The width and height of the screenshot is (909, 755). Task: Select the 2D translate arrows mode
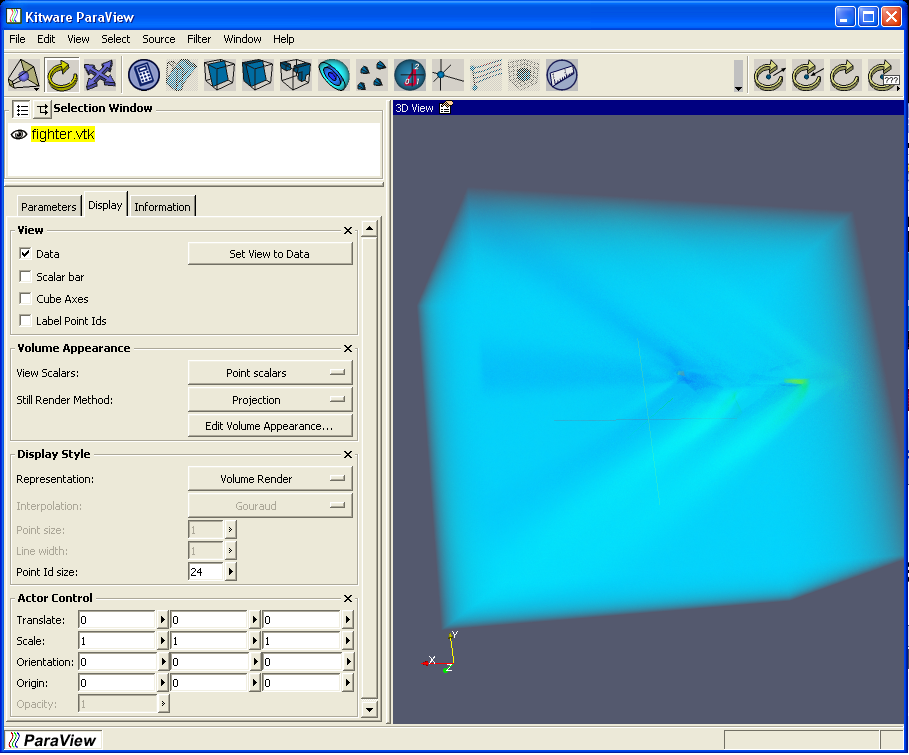(x=100, y=75)
